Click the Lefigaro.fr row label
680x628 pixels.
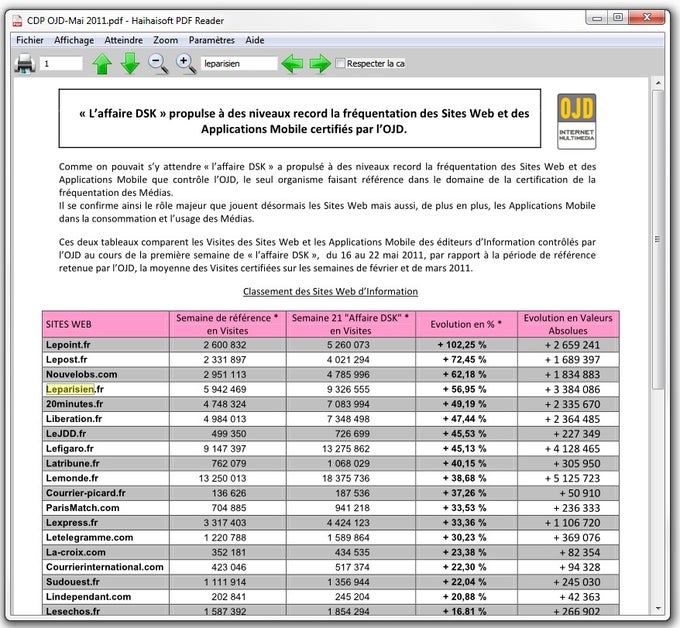[70, 448]
